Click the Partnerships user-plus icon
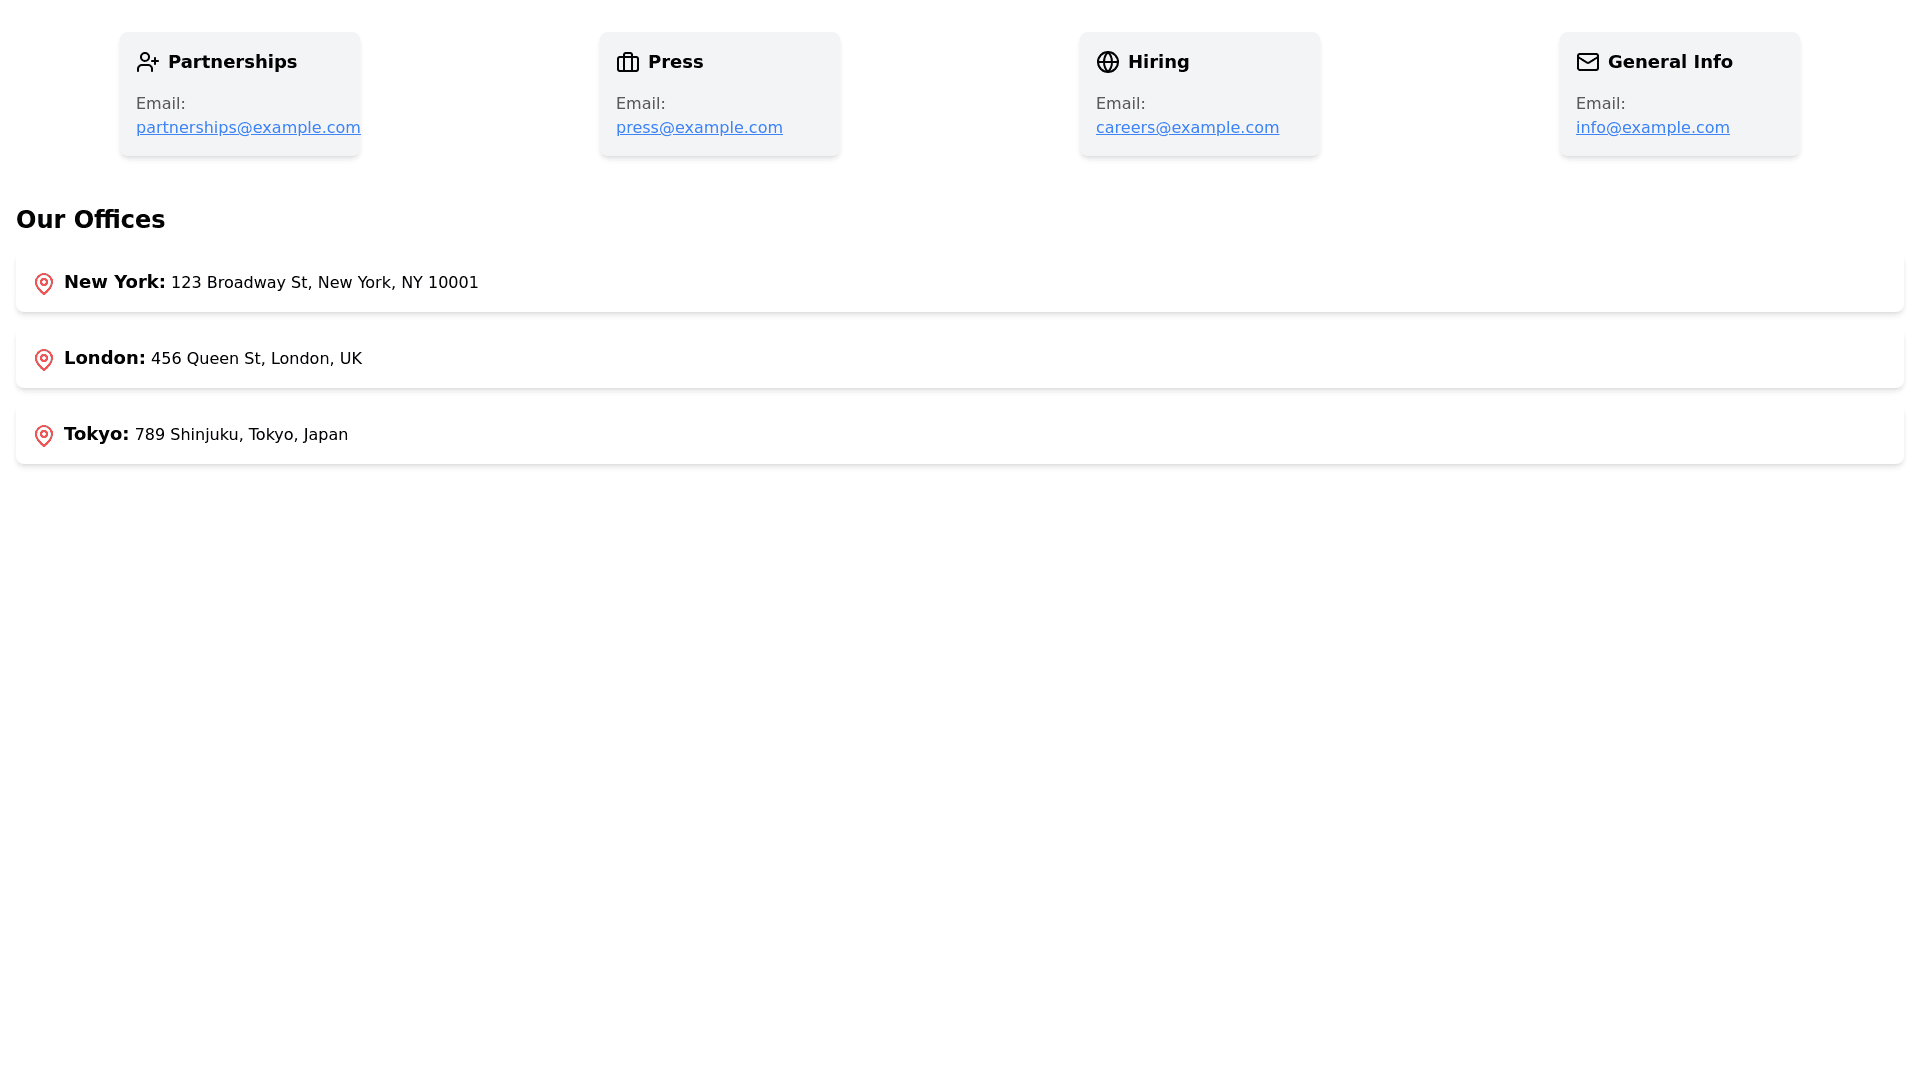The height and width of the screenshot is (1080, 1920). [148, 62]
